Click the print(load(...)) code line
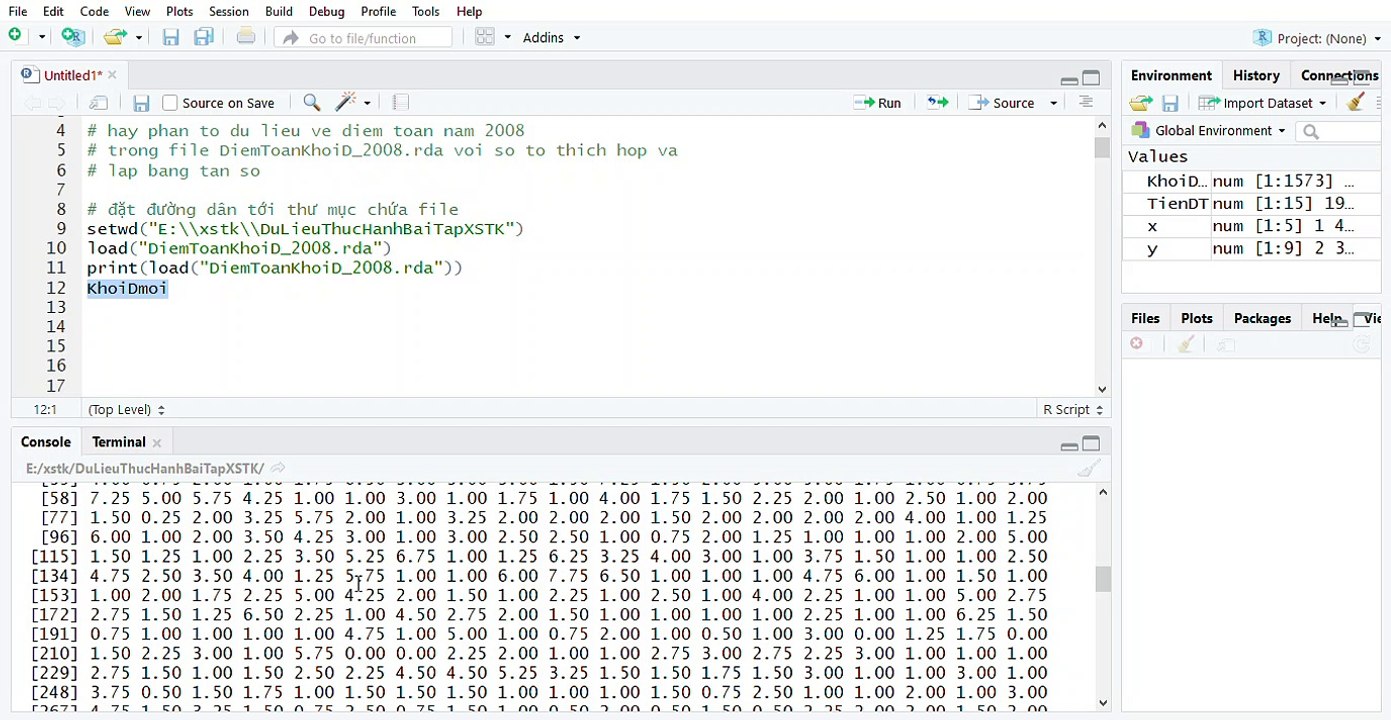1391x720 pixels. [x=274, y=268]
